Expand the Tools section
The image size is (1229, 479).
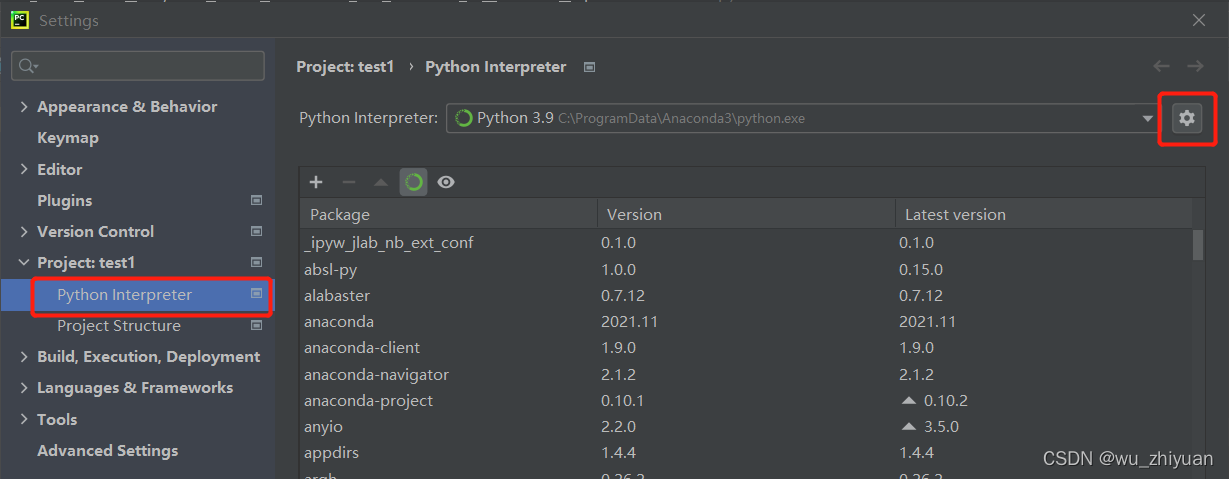(x=24, y=419)
